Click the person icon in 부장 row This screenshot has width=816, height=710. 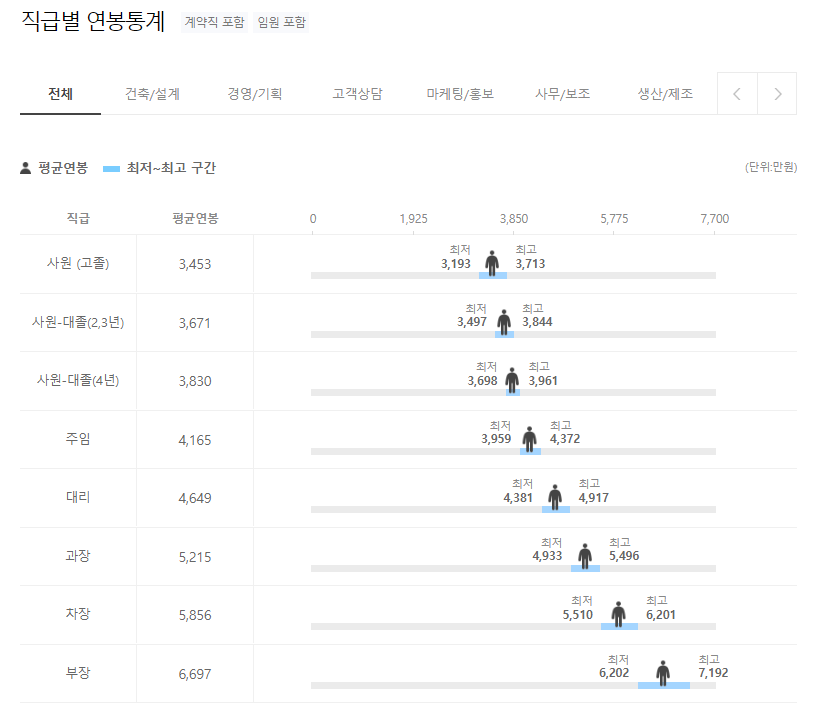662,673
